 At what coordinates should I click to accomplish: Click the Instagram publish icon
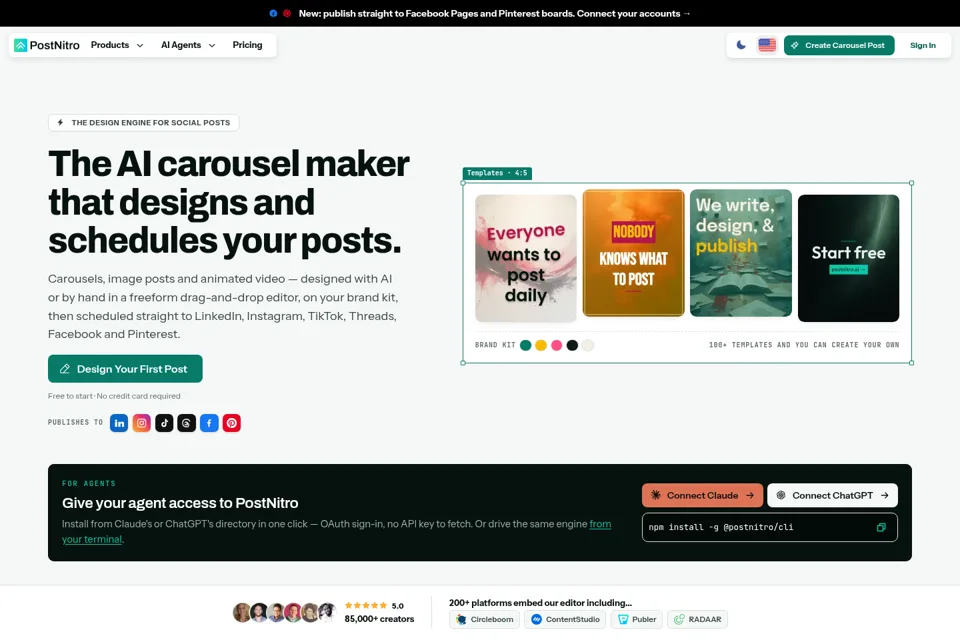[x=141, y=423]
